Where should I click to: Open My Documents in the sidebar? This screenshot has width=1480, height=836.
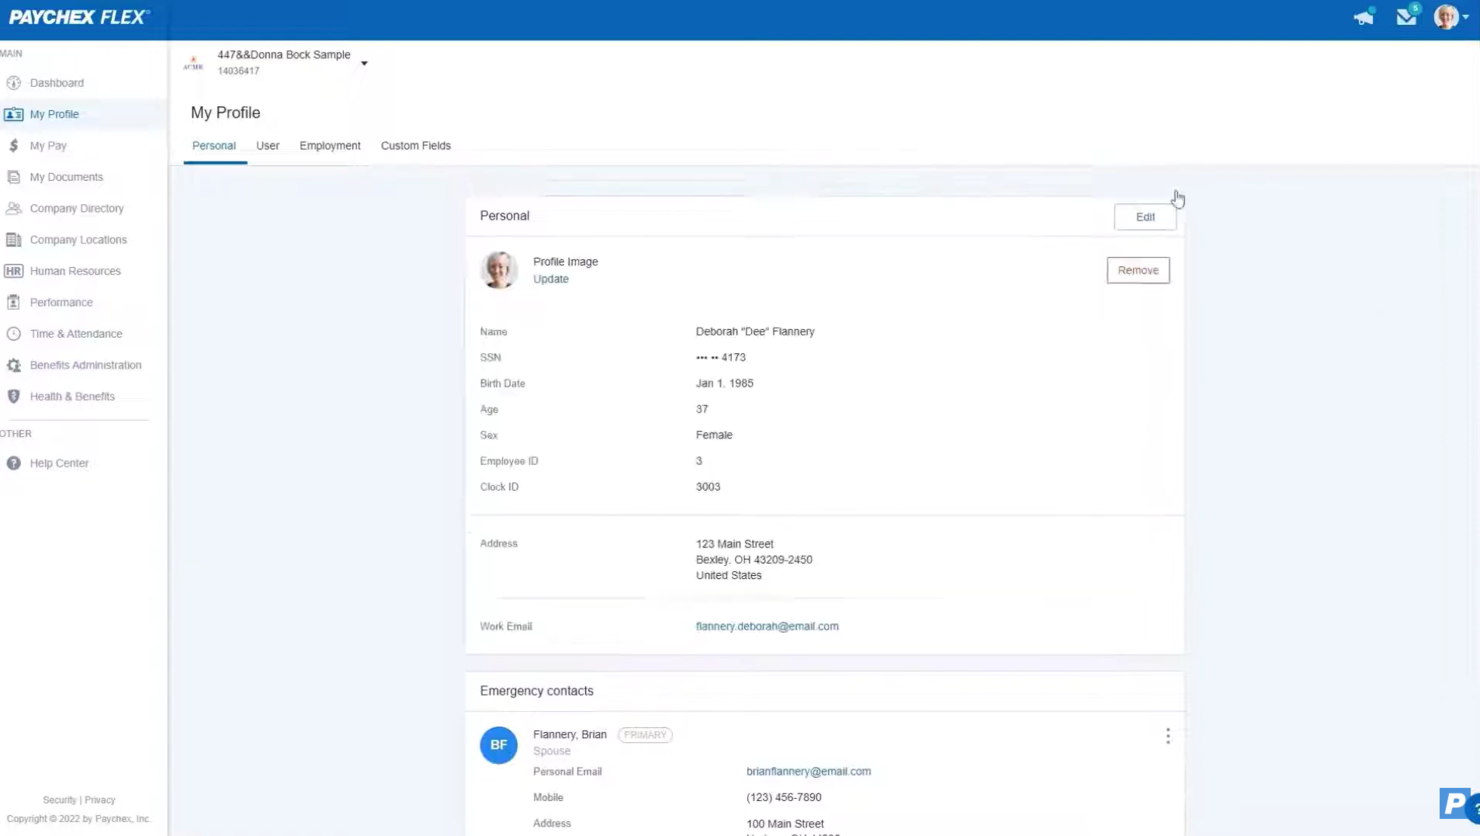coord(66,177)
